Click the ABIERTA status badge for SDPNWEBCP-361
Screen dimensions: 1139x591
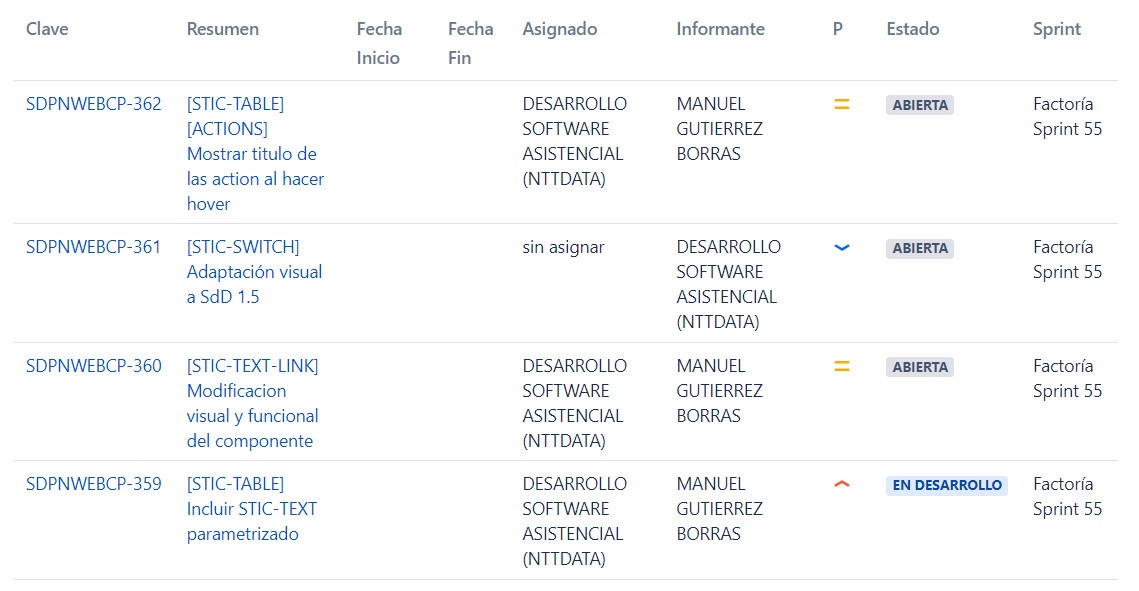[x=920, y=248]
